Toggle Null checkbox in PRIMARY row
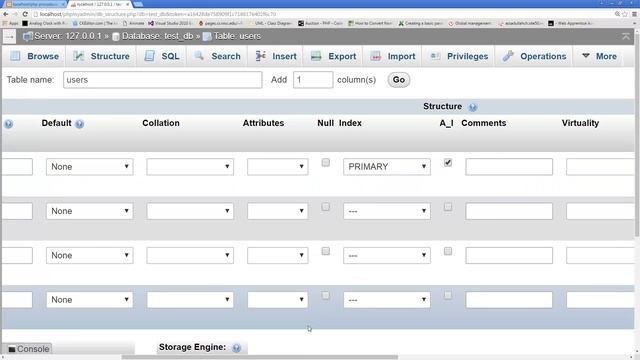640x360 pixels. (x=325, y=162)
